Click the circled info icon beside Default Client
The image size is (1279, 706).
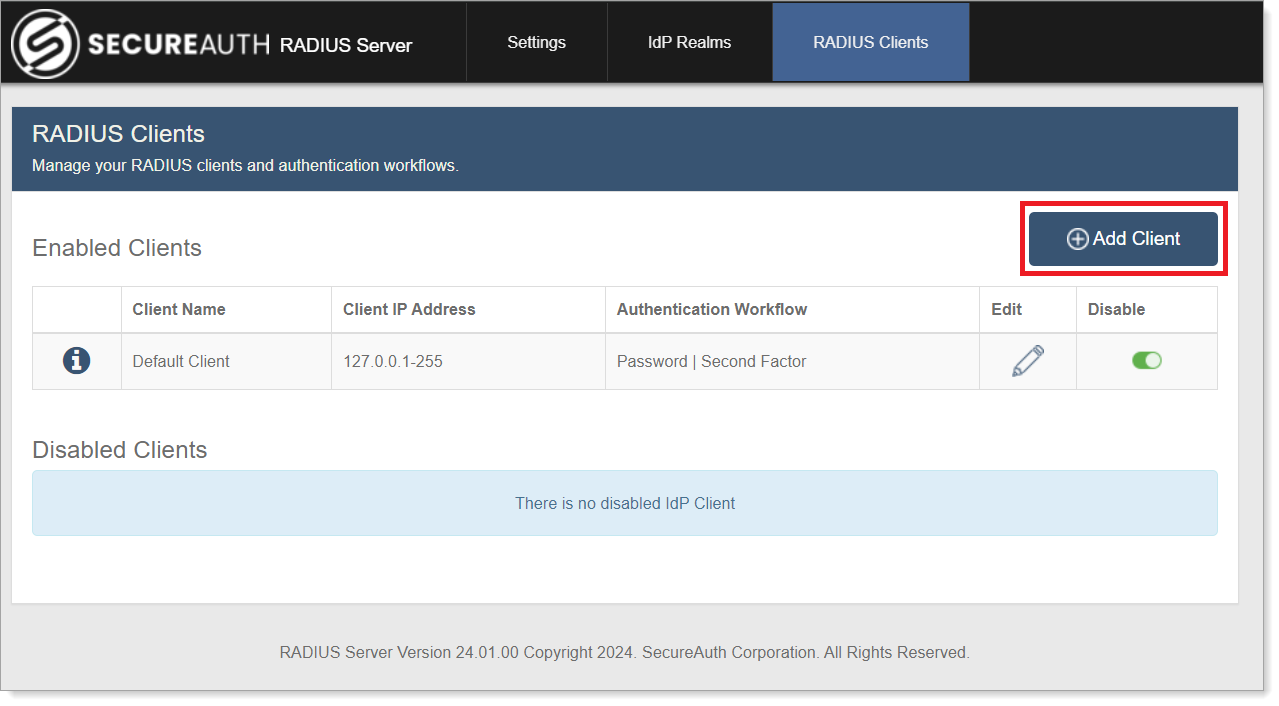point(76,360)
